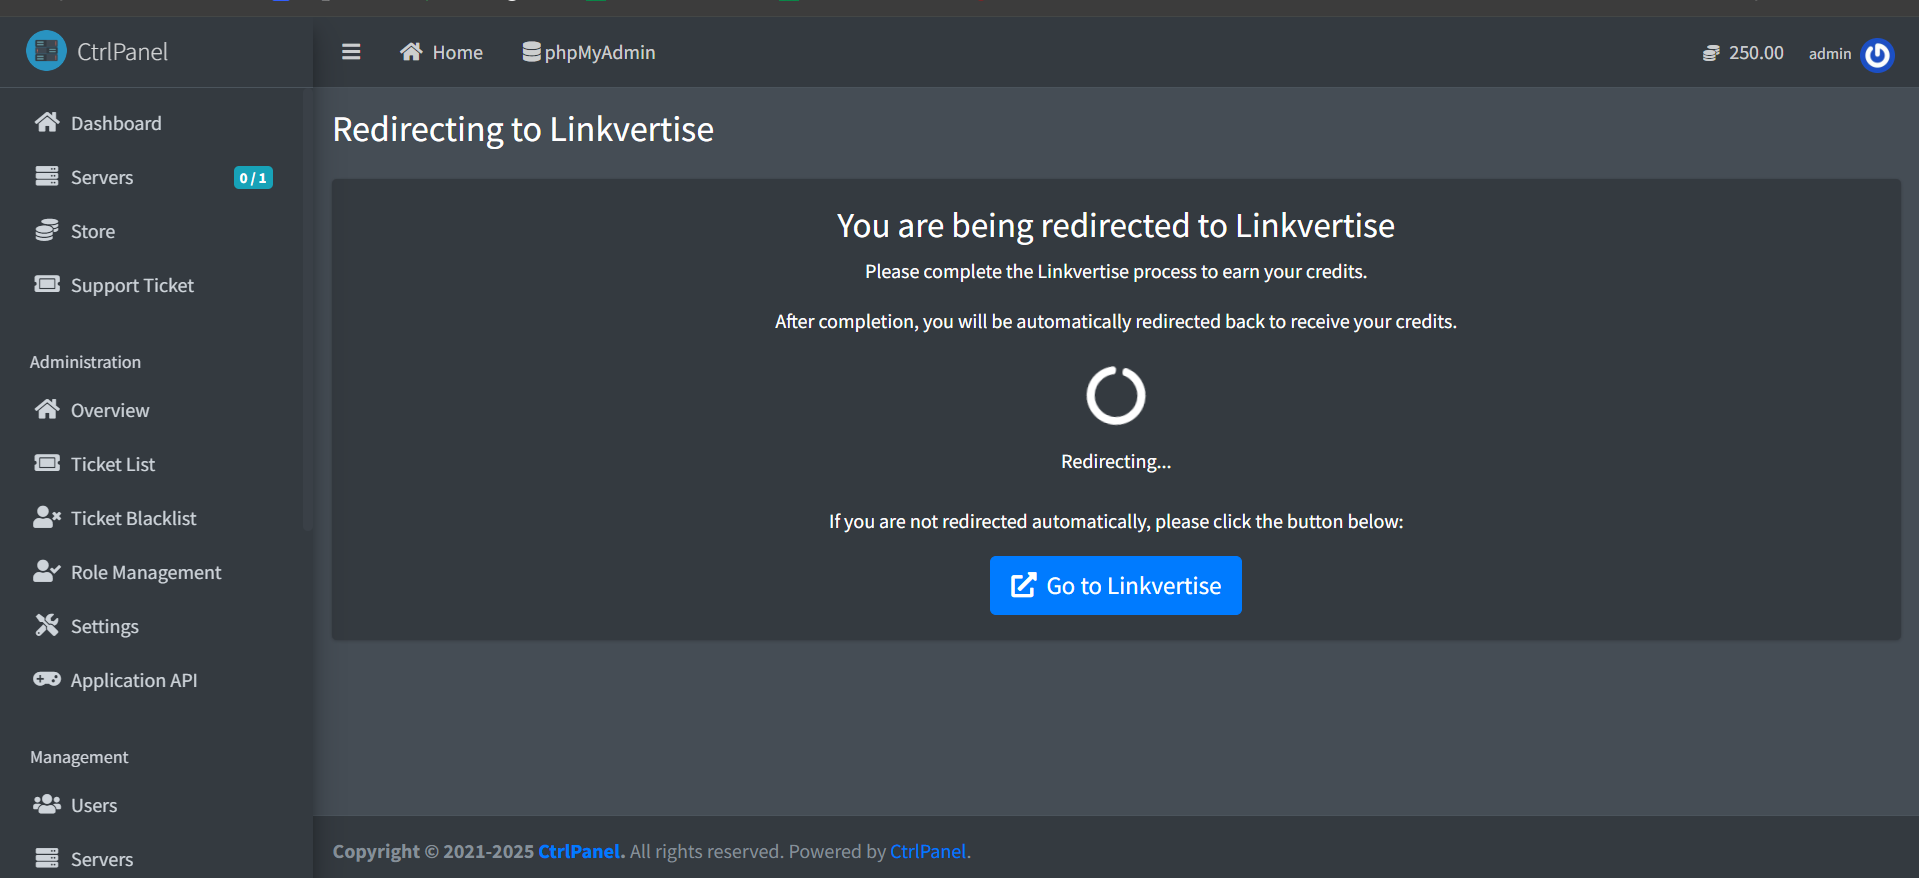
Task: Click the credits coins icon in navbar
Action: click(x=1711, y=53)
